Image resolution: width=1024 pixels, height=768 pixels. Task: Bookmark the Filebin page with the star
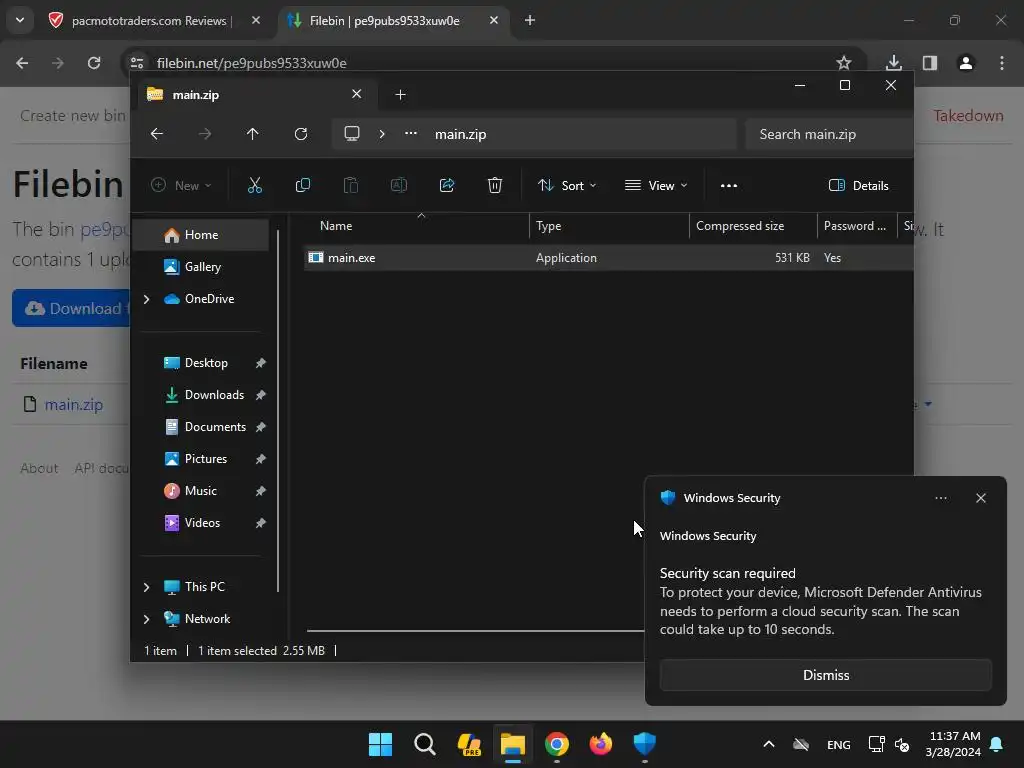point(844,63)
